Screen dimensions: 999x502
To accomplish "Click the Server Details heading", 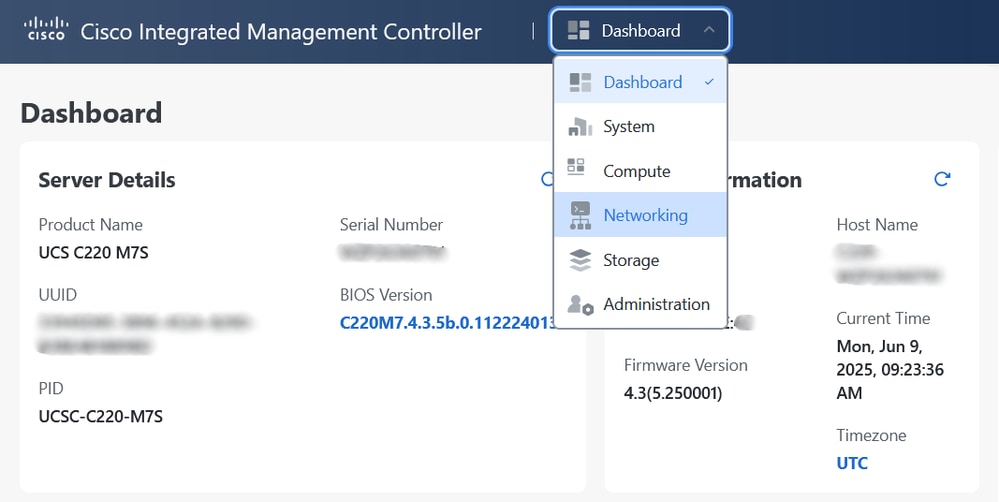I will (x=107, y=180).
